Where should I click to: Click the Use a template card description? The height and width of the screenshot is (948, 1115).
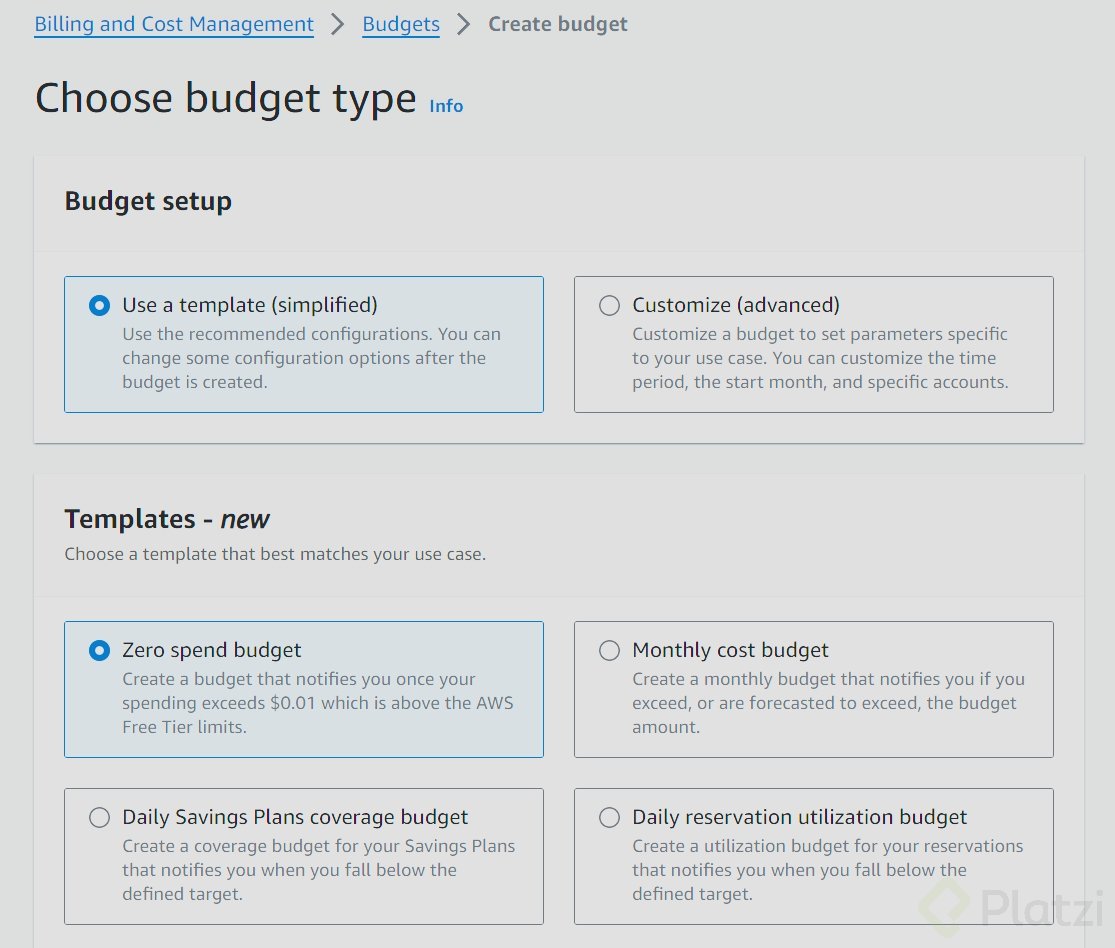pyautogui.click(x=311, y=358)
